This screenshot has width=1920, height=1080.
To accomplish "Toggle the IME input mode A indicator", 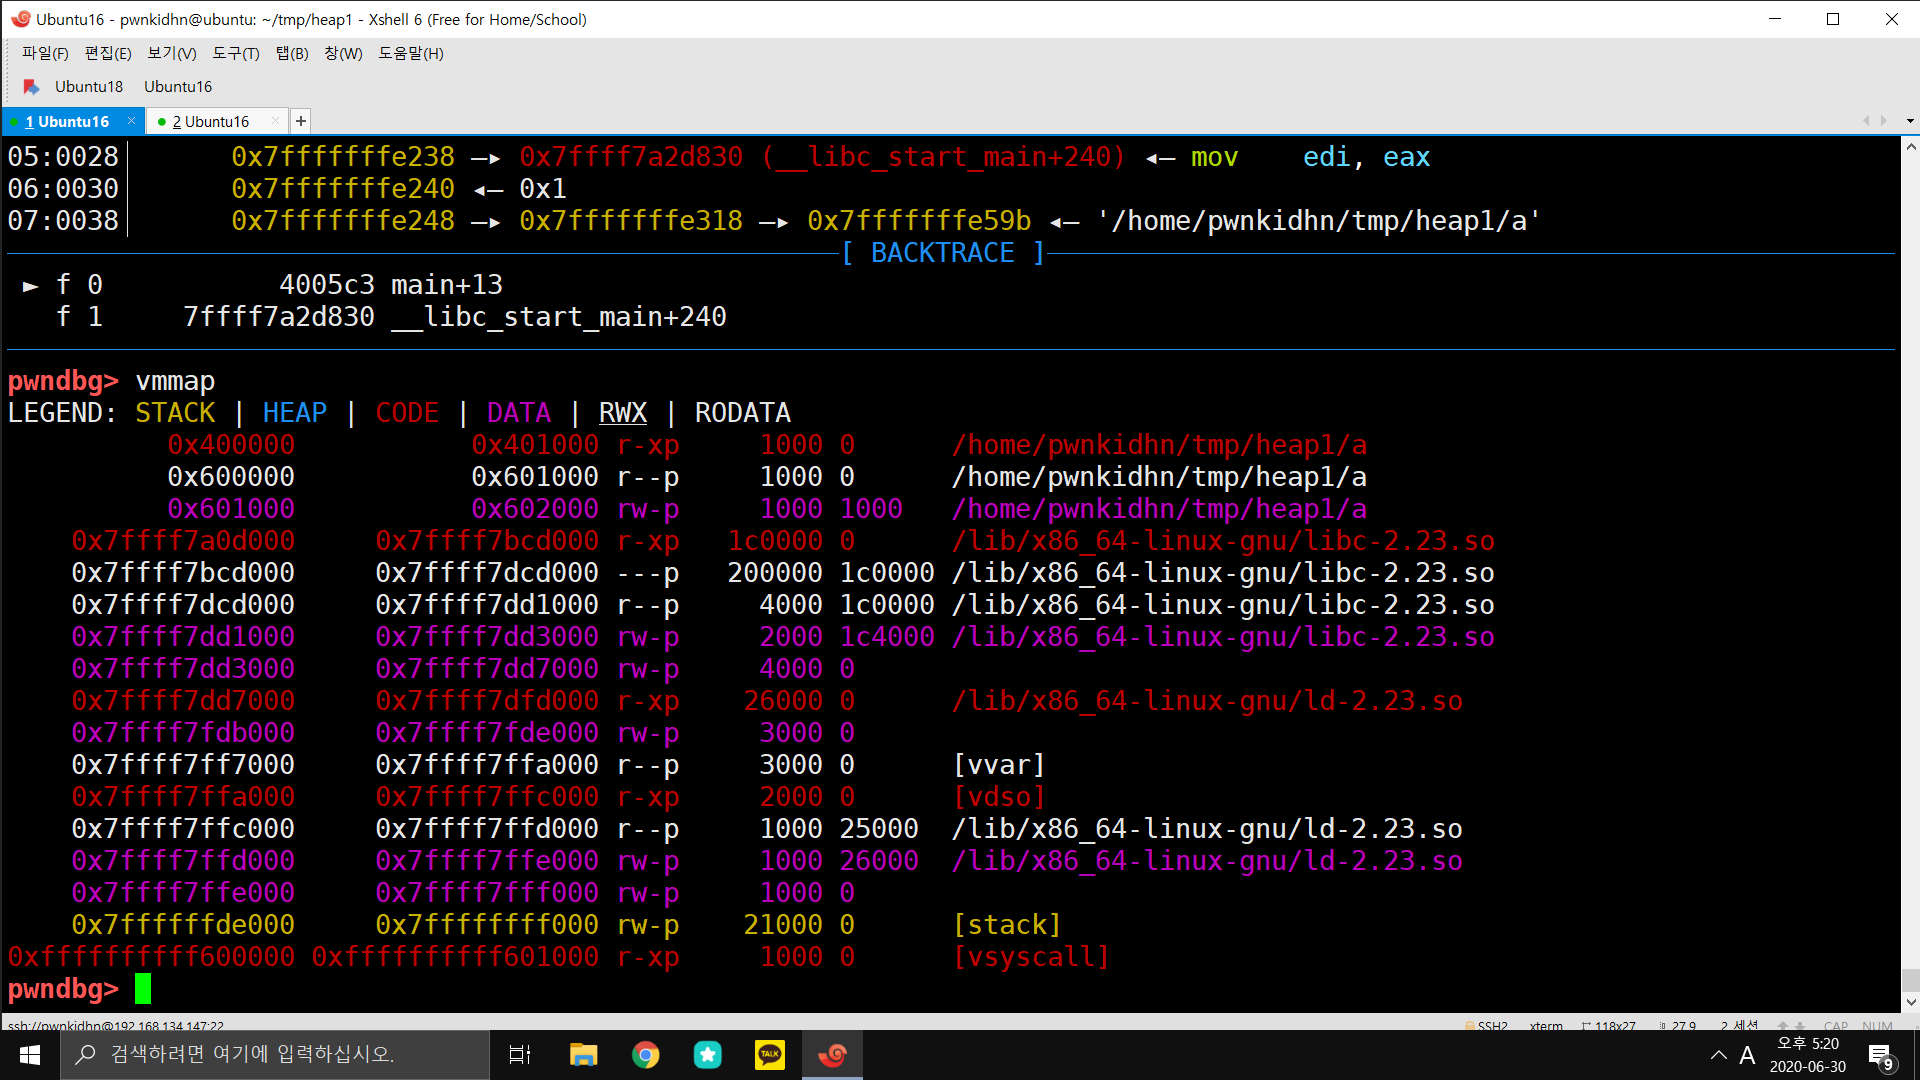I will click(x=1747, y=1055).
